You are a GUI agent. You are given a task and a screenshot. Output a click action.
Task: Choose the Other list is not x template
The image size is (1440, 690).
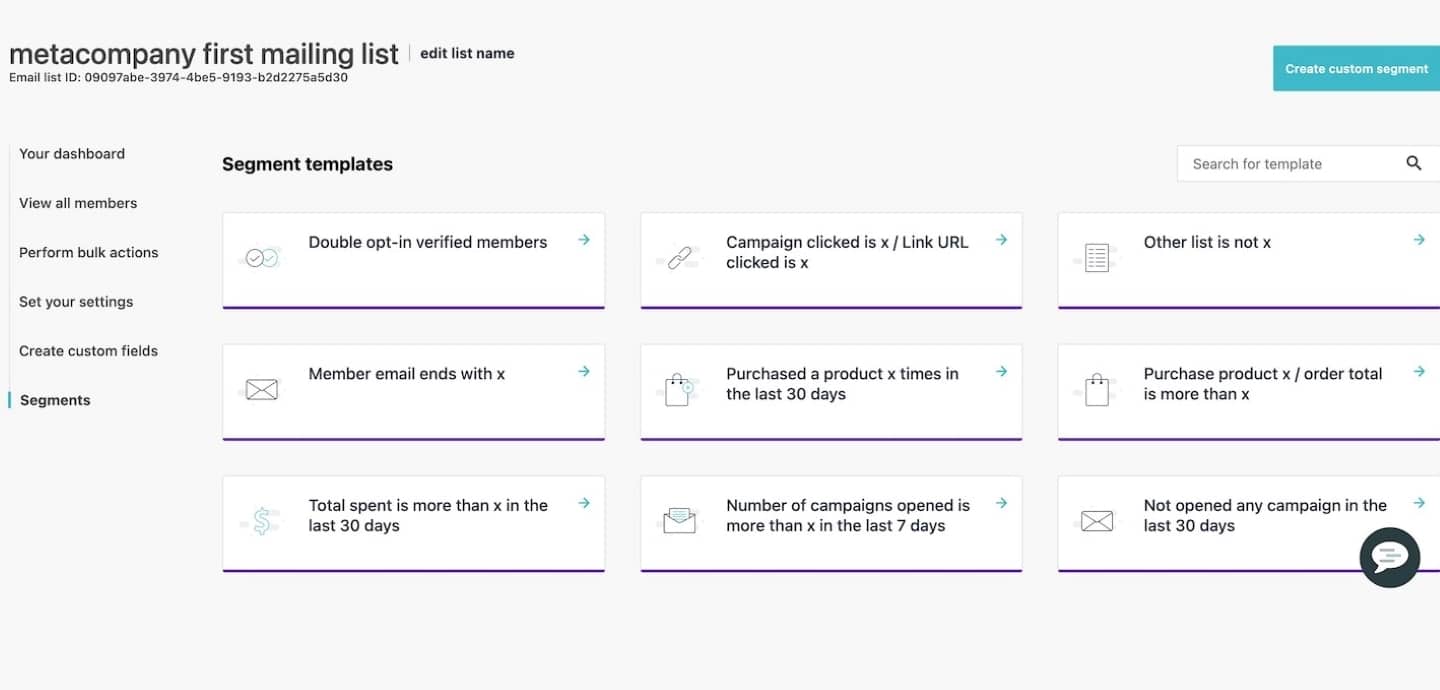1249,260
